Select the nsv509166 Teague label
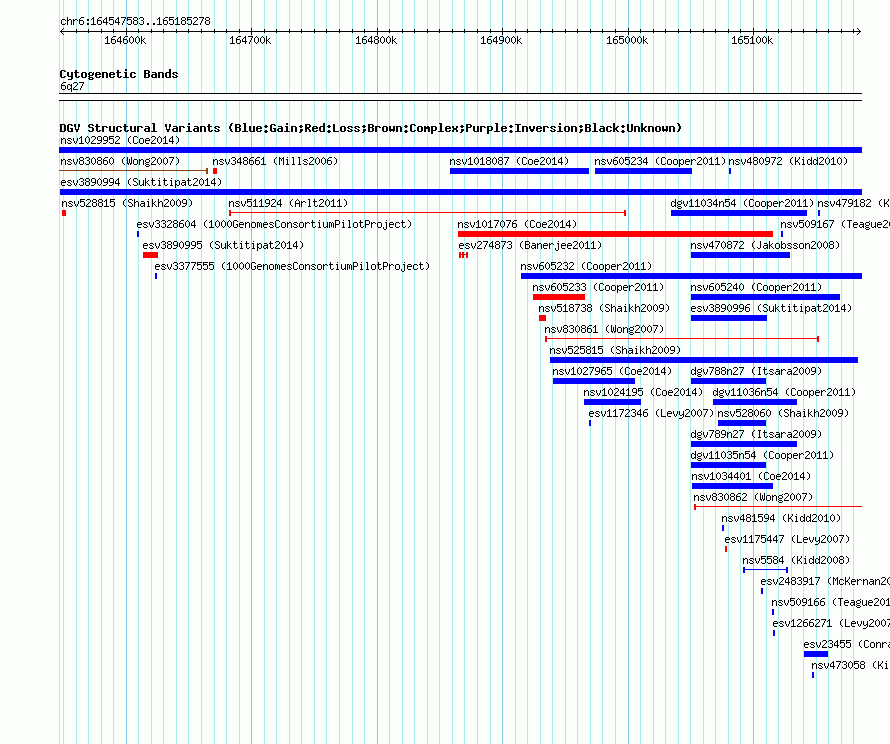The image size is (890, 744). pyautogui.click(x=830, y=602)
